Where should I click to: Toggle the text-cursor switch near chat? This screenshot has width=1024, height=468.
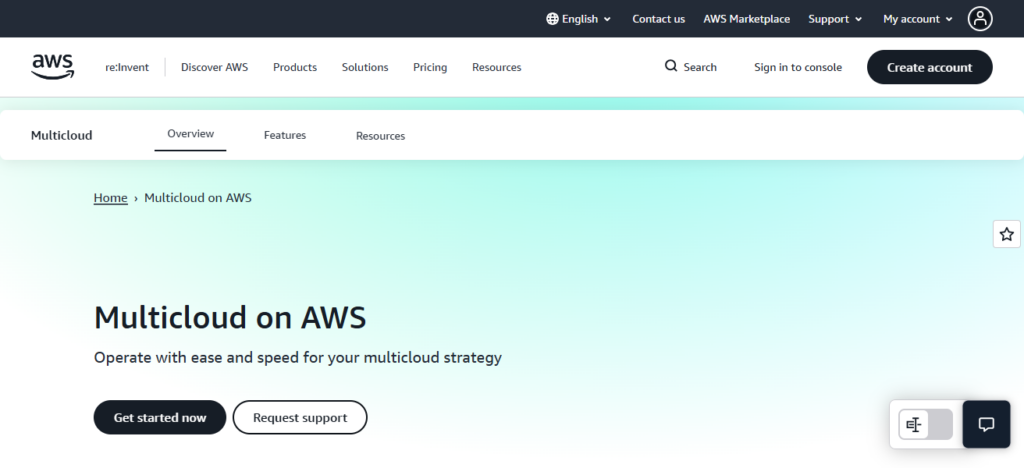(925, 425)
